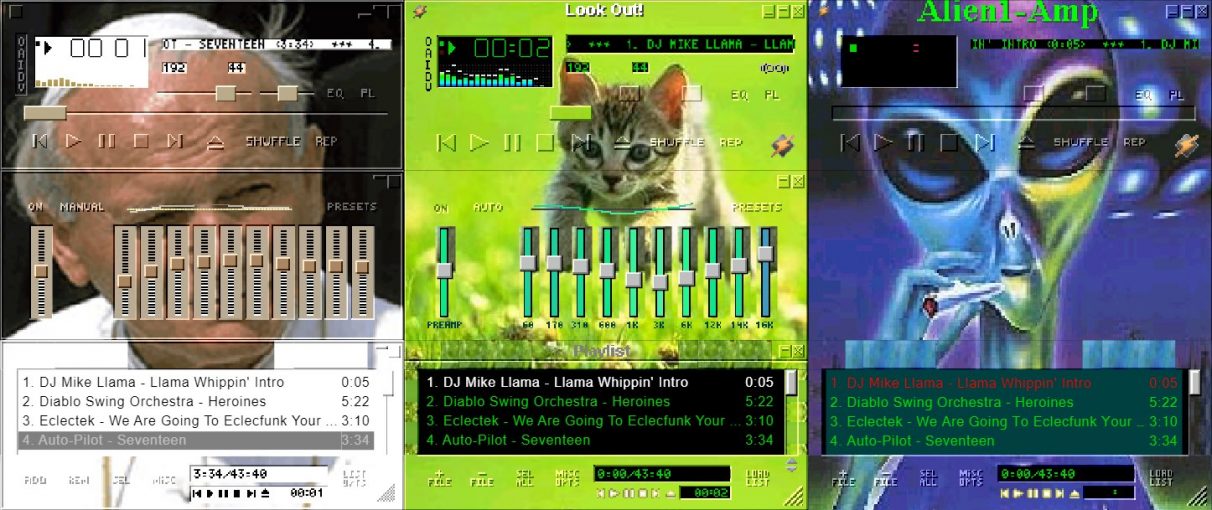This screenshot has width=1212, height=510.
Task: Click the Eject icon in the Look Out! player
Action: [x=621, y=142]
